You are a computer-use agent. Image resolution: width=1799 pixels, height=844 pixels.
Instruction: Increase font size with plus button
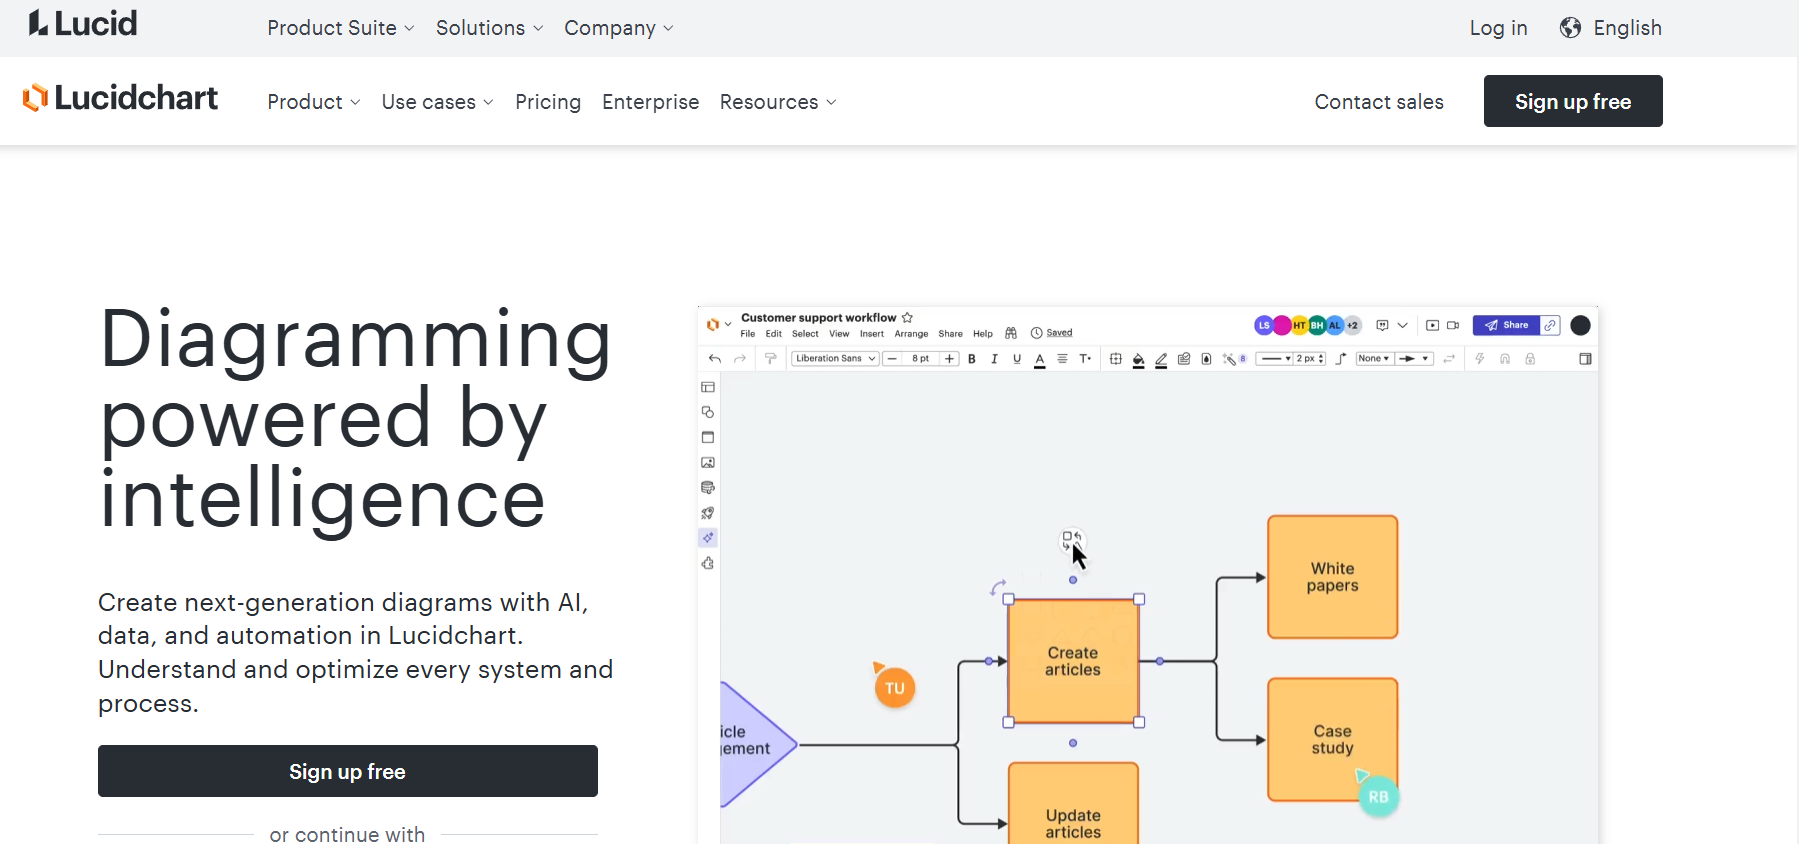coord(949,359)
